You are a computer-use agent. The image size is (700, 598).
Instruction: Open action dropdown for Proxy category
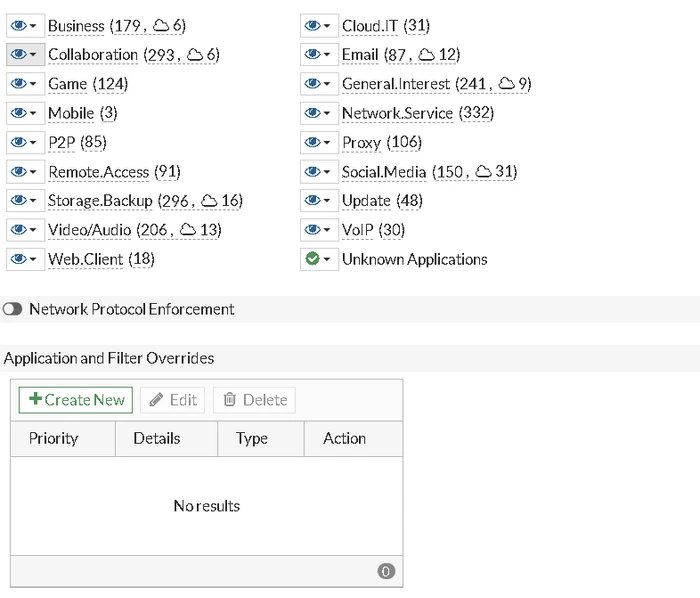[319, 142]
